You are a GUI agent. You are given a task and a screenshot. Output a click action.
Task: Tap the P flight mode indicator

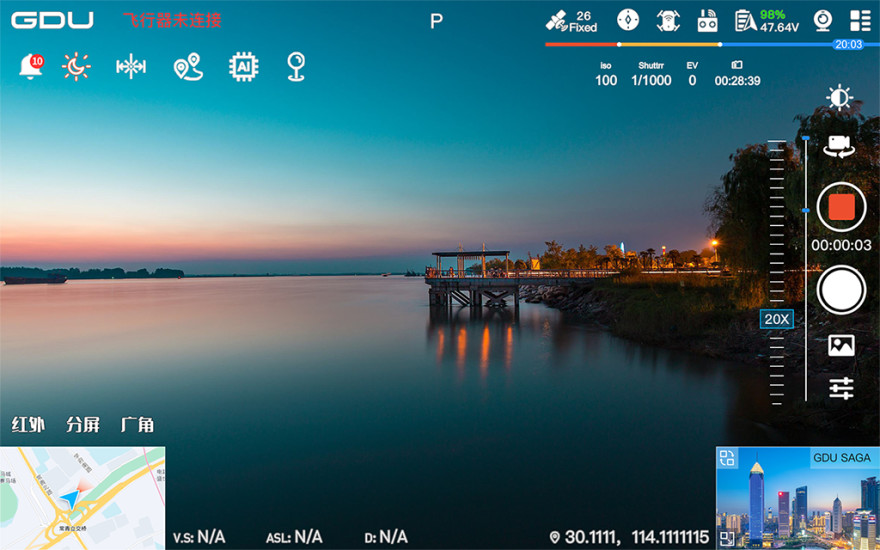(x=436, y=21)
